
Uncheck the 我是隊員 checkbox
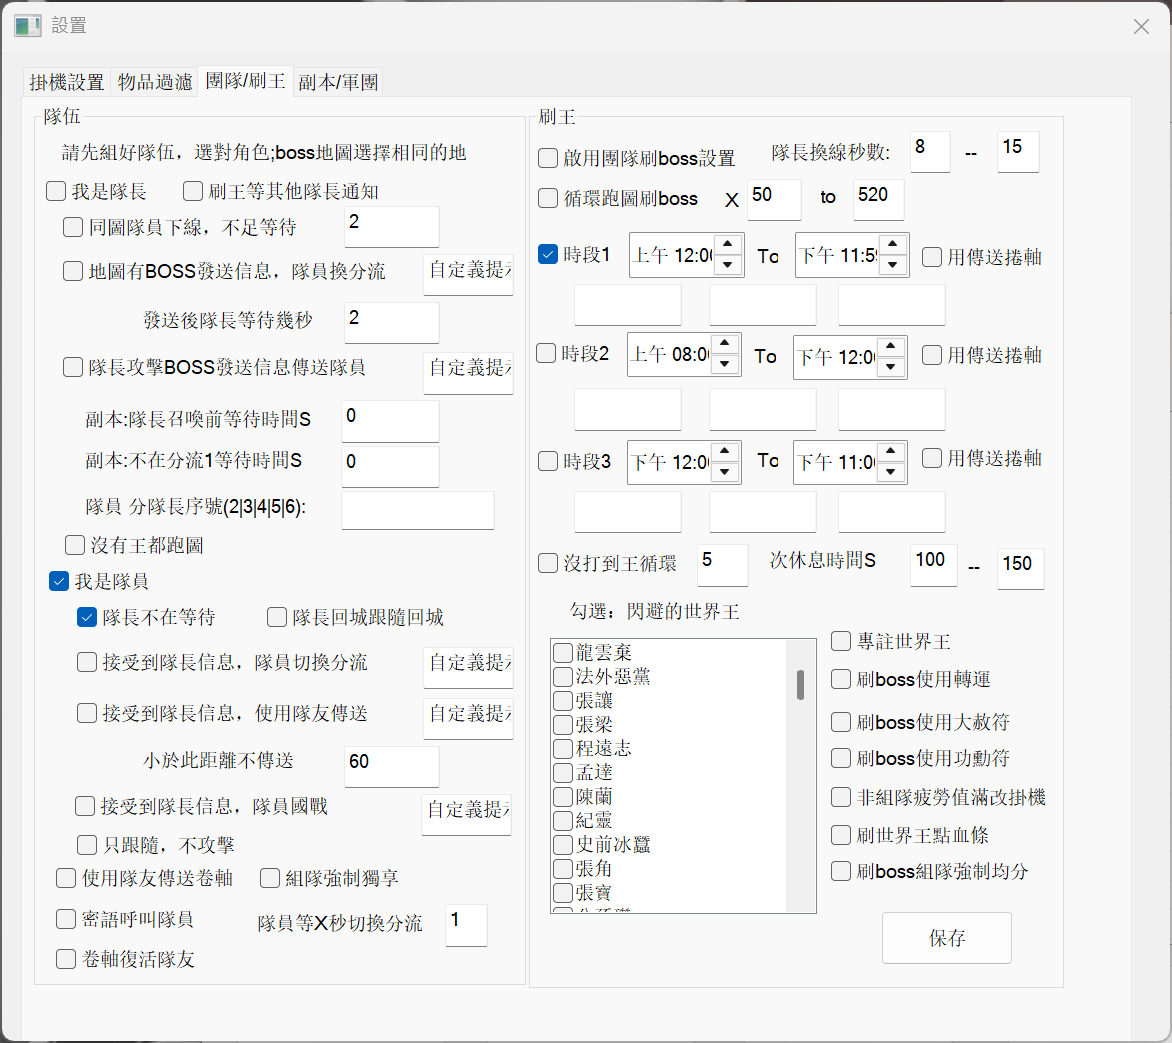pos(59,581)
